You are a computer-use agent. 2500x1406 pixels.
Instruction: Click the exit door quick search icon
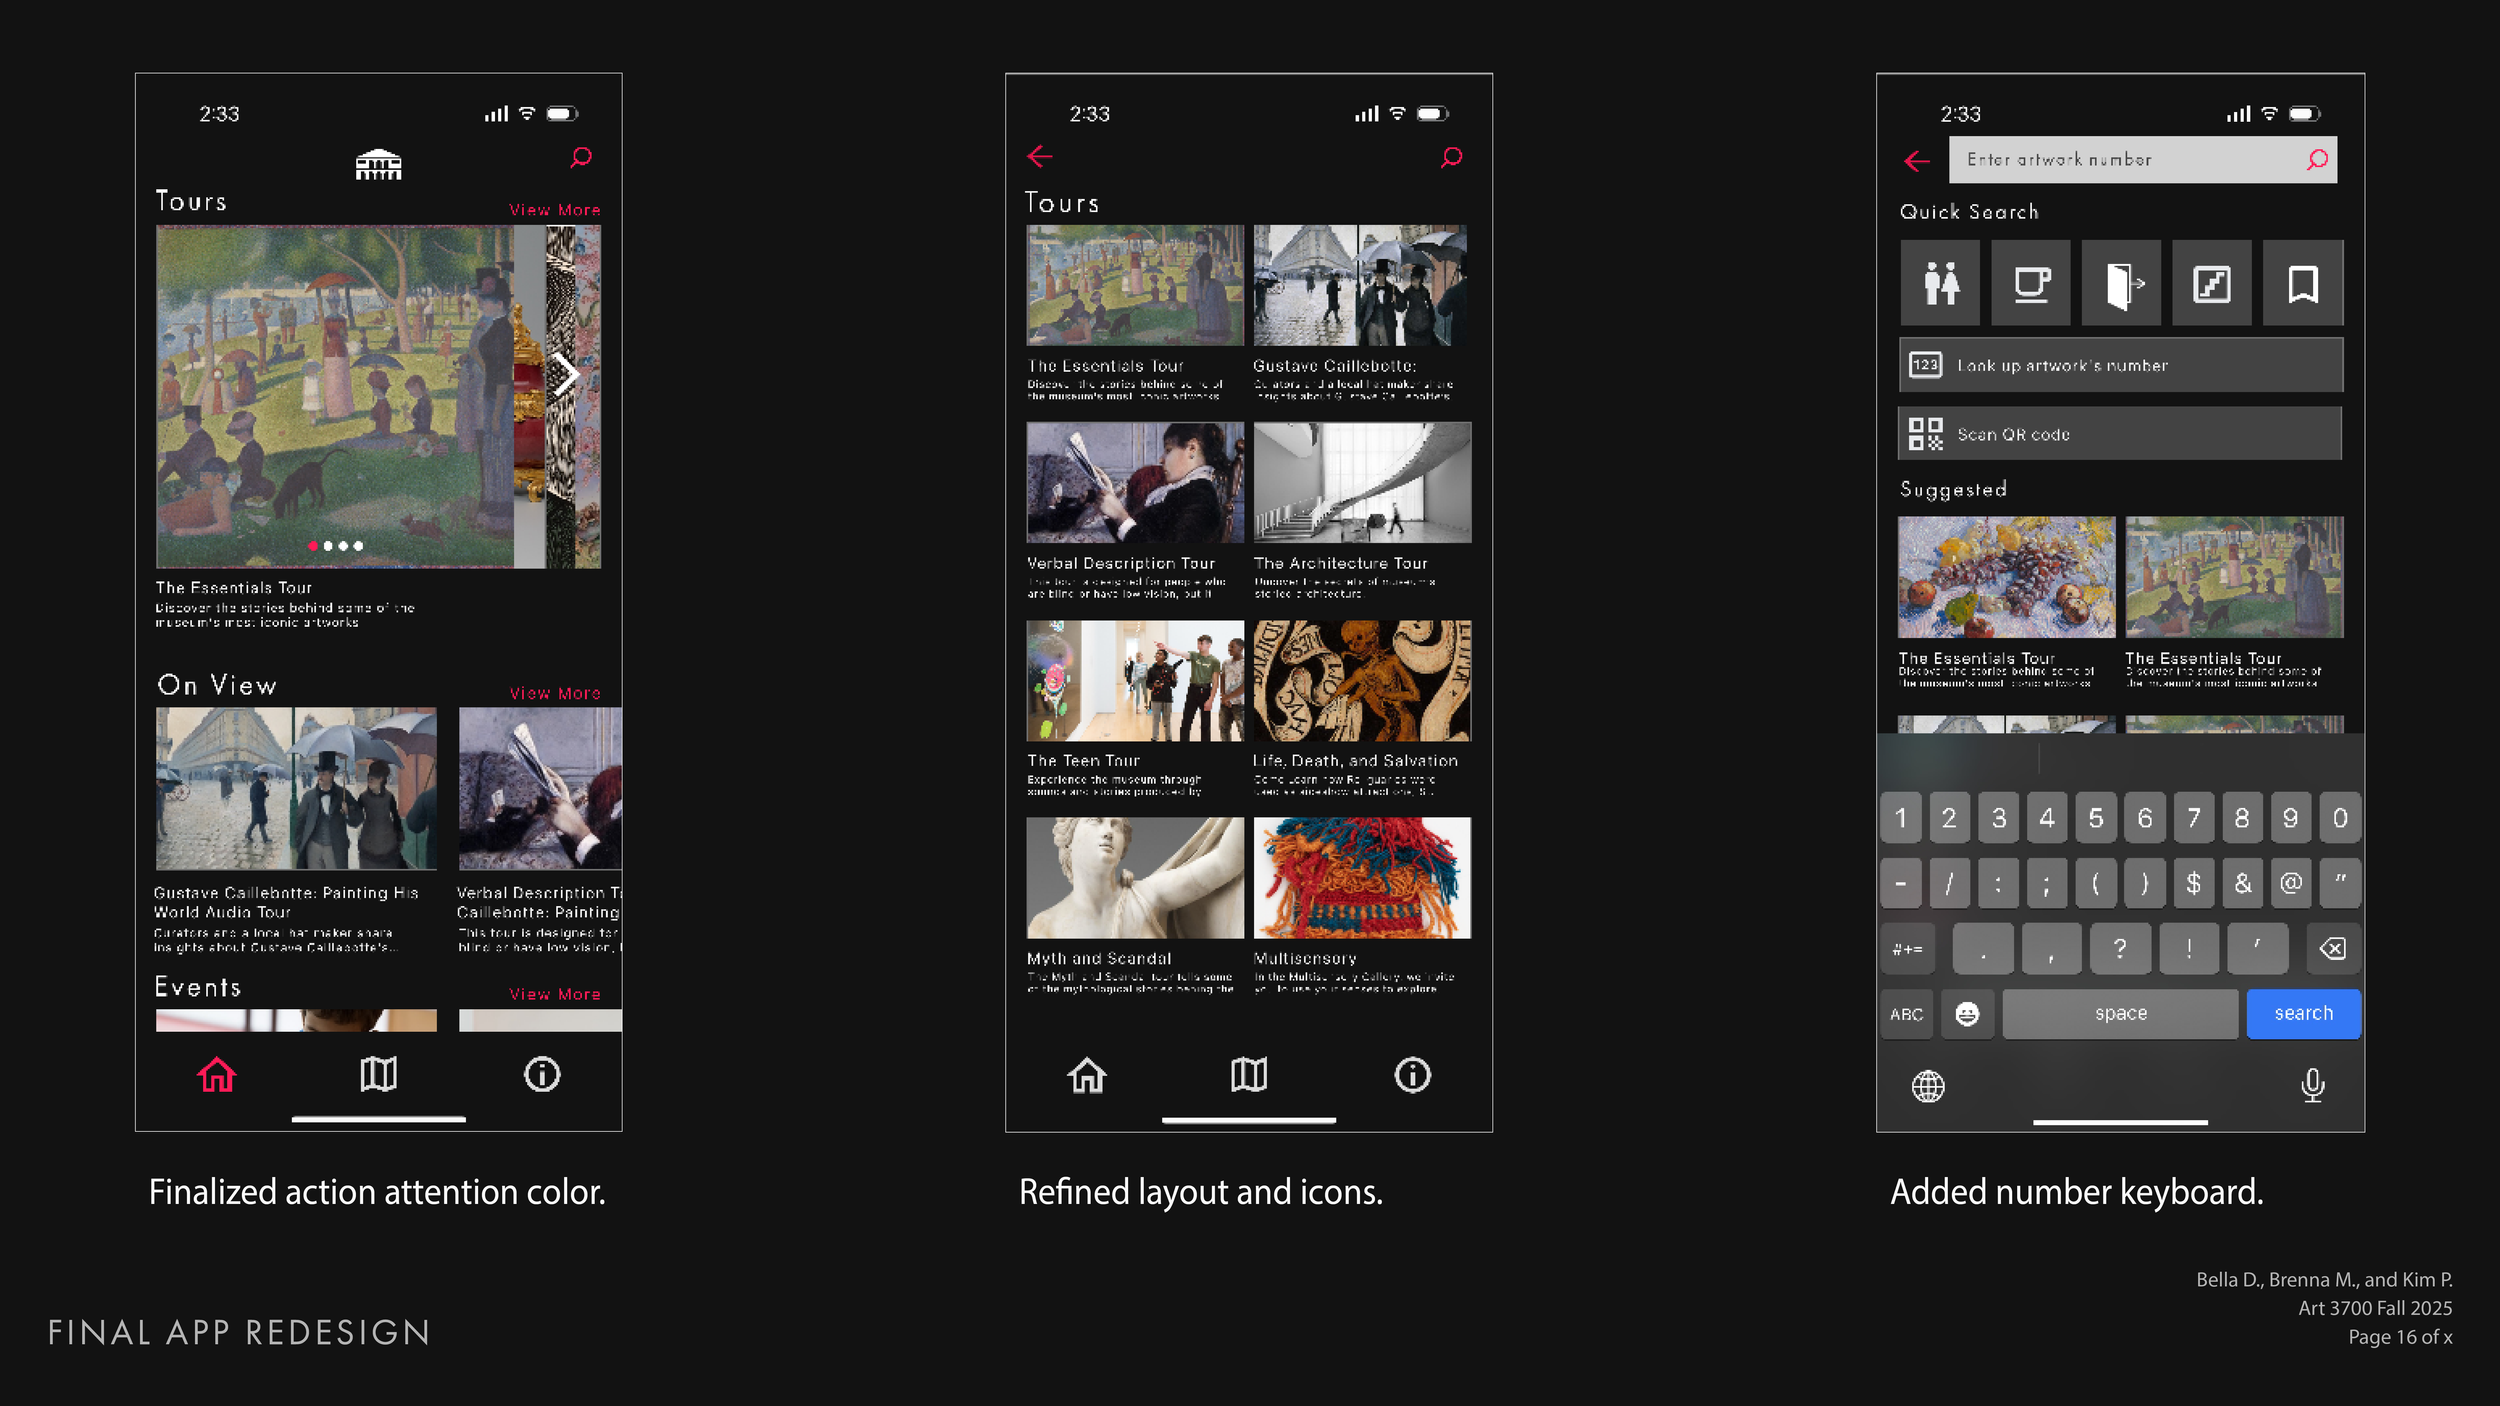tap(2121, 283)
